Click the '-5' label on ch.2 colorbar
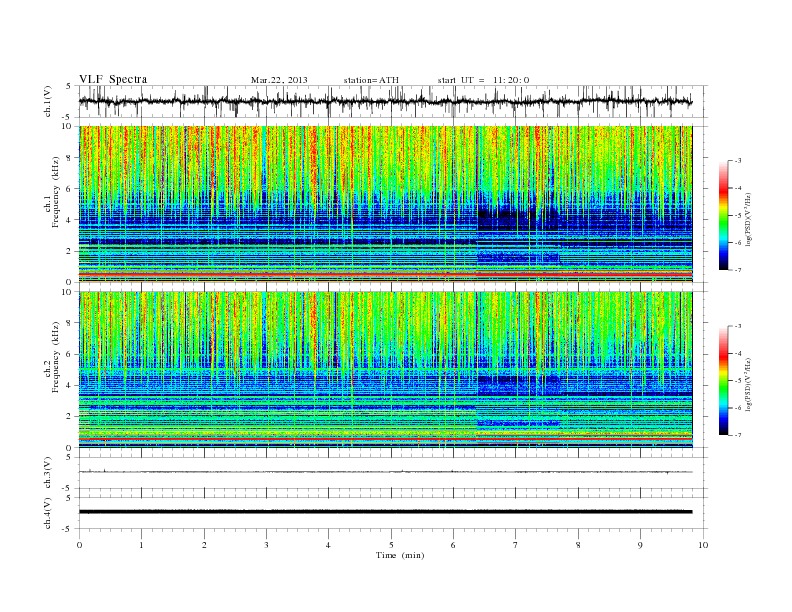Screen dimensions: 792x612 [738, 380]
